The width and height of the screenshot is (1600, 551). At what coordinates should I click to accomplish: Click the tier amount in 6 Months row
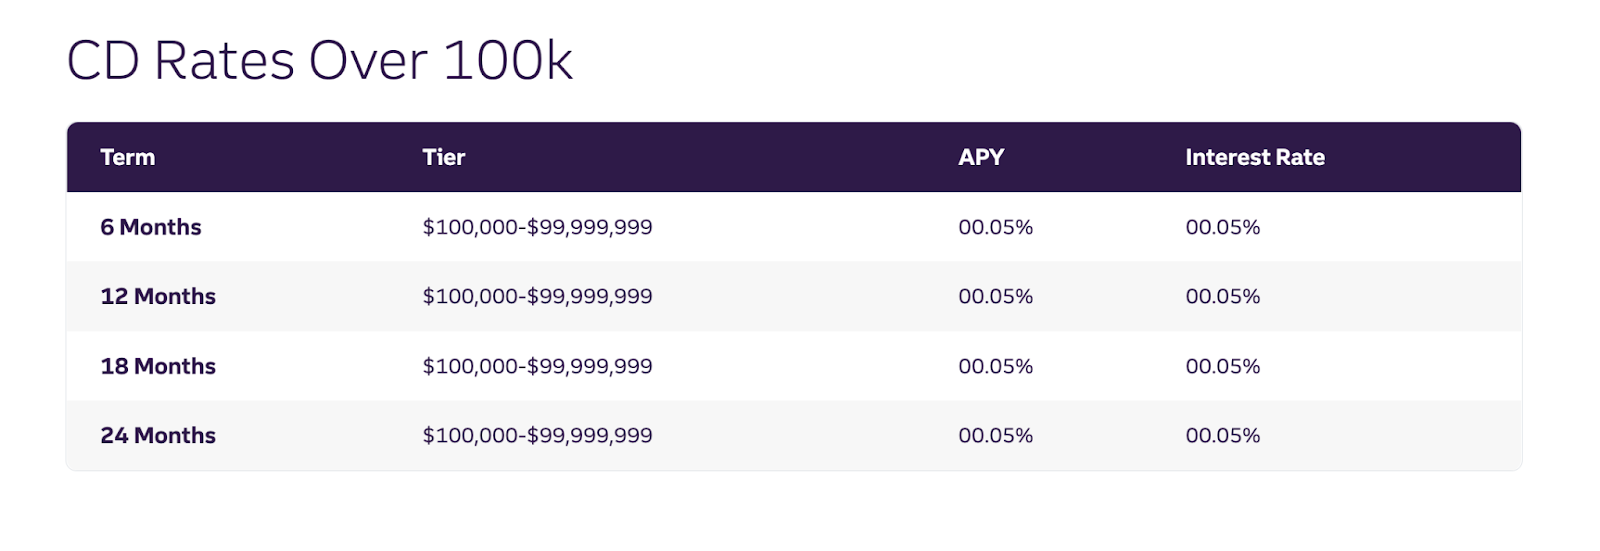coord(537,227)
